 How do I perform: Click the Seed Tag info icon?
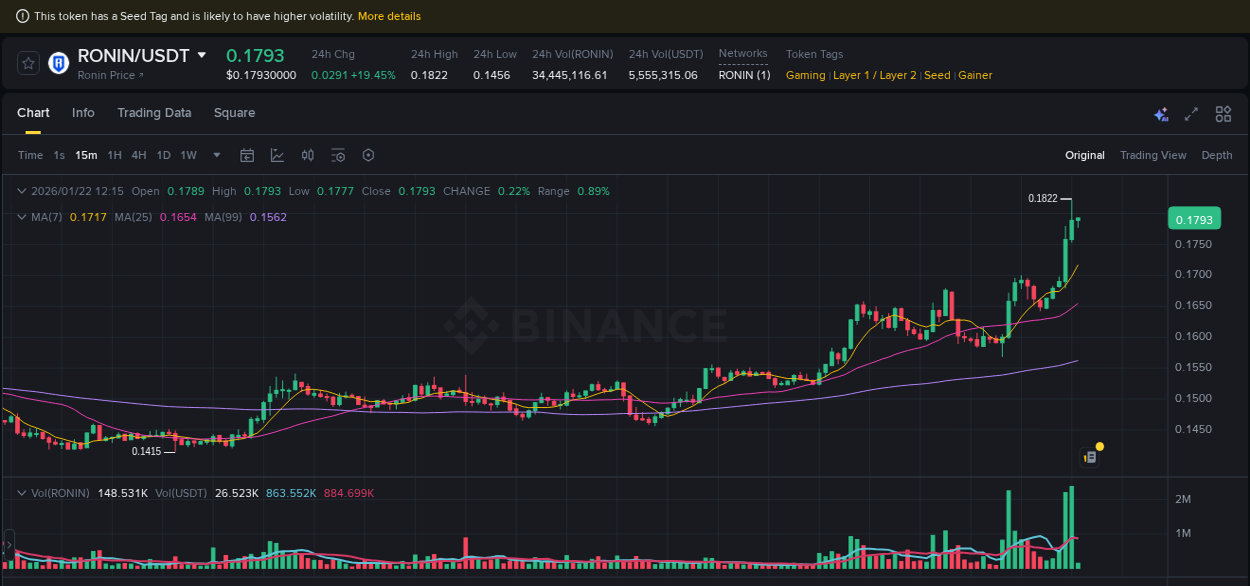click(x=22, y=16)
